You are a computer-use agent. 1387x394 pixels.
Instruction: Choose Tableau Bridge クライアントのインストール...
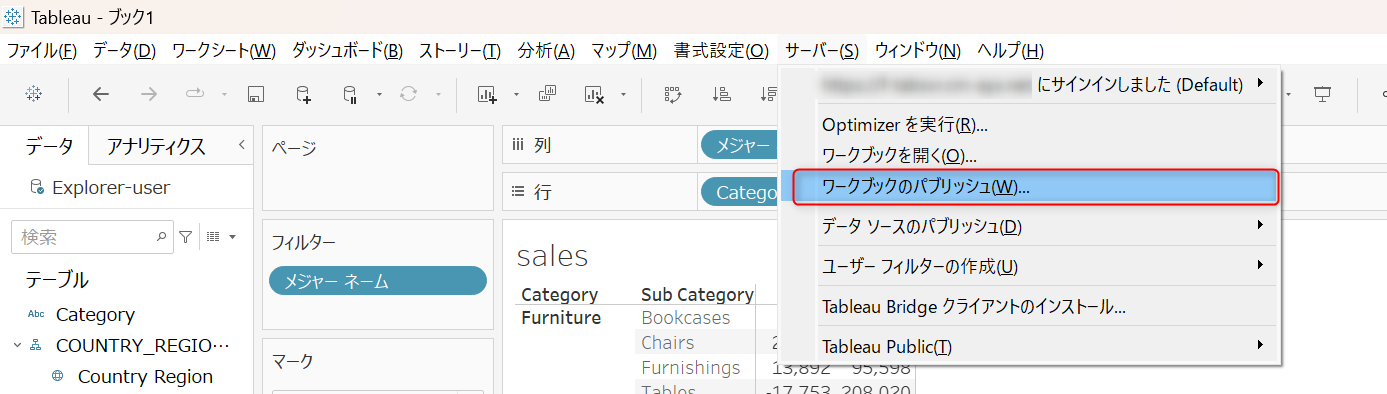click(x=1030, y=307)
